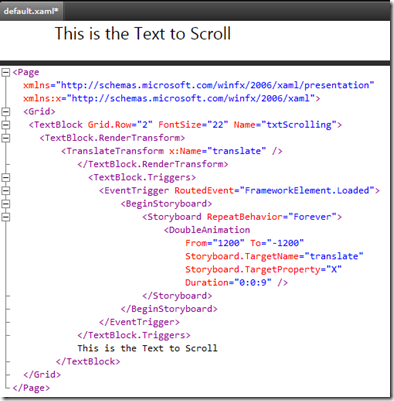Click the closing EventTrigger tag
394x401 pixels.
pyautogui.click(x=139, y=322)
